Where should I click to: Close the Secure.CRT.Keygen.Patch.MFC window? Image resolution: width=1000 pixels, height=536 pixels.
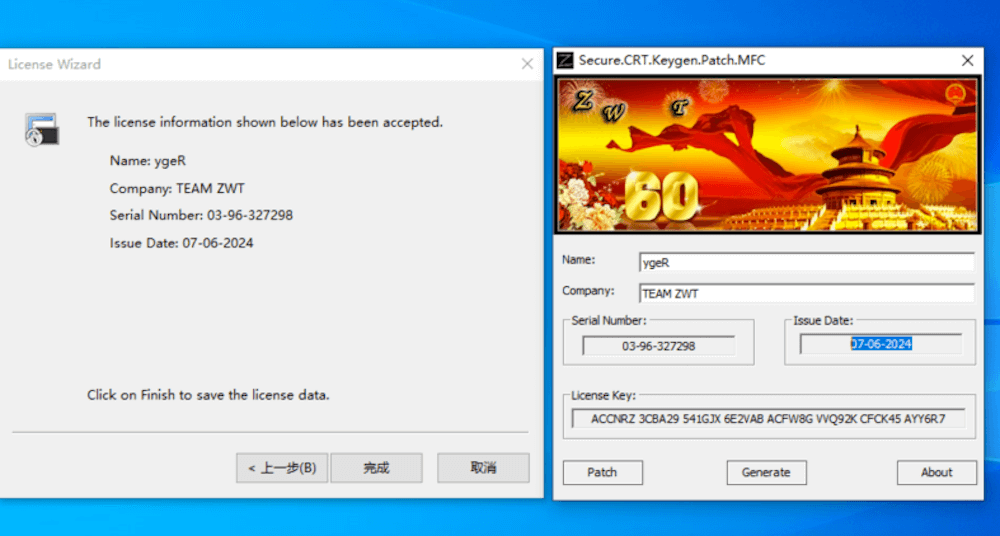[967, 61]
